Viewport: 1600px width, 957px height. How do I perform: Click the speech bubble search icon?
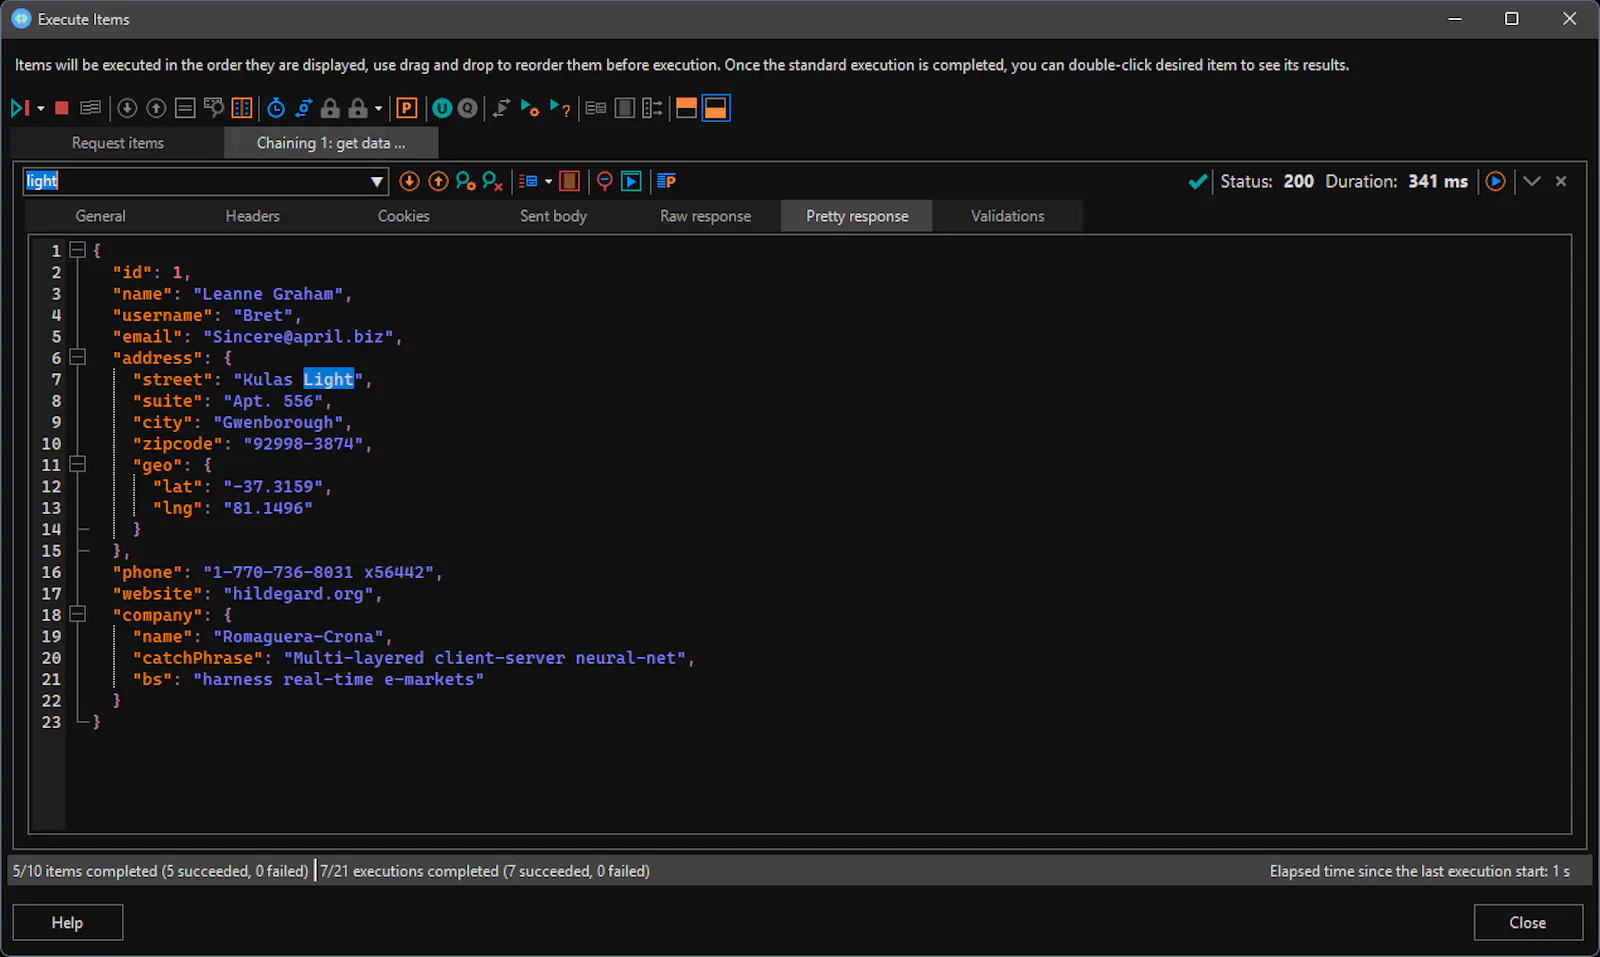point(213,108)
